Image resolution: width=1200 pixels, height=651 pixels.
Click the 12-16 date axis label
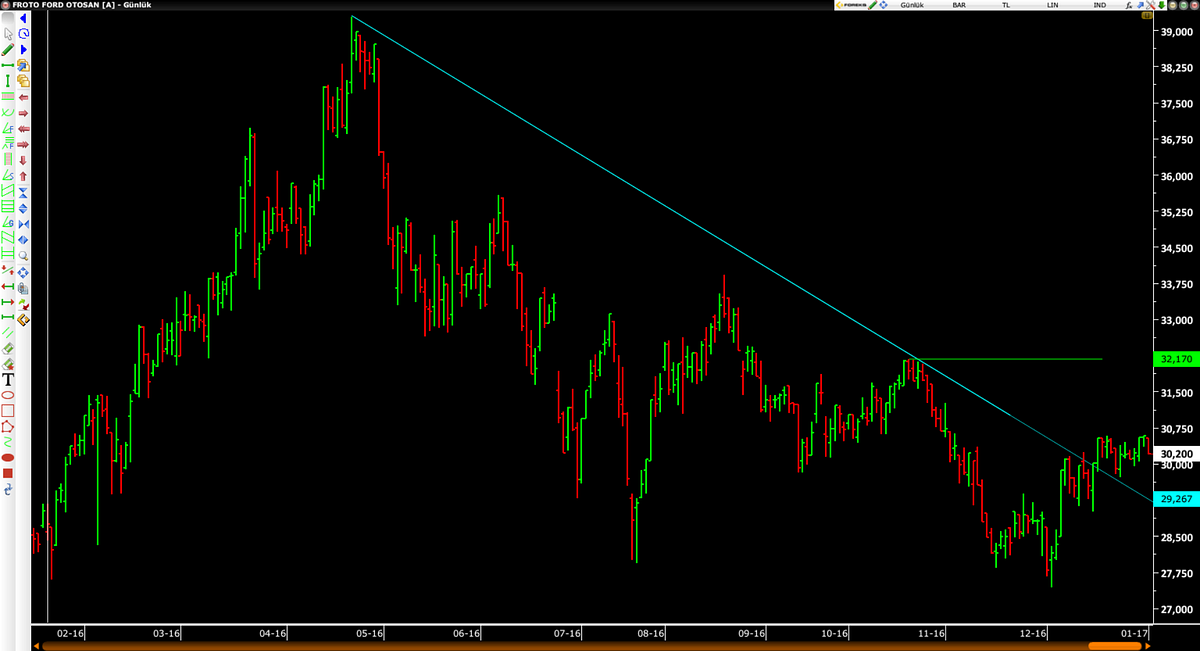(1033, 633)
